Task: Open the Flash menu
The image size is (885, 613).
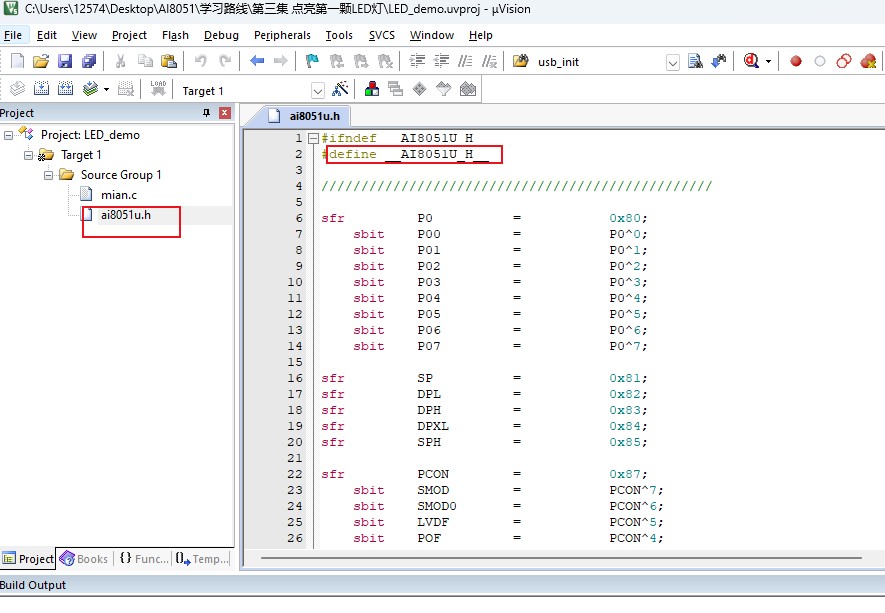Action: 175,35
